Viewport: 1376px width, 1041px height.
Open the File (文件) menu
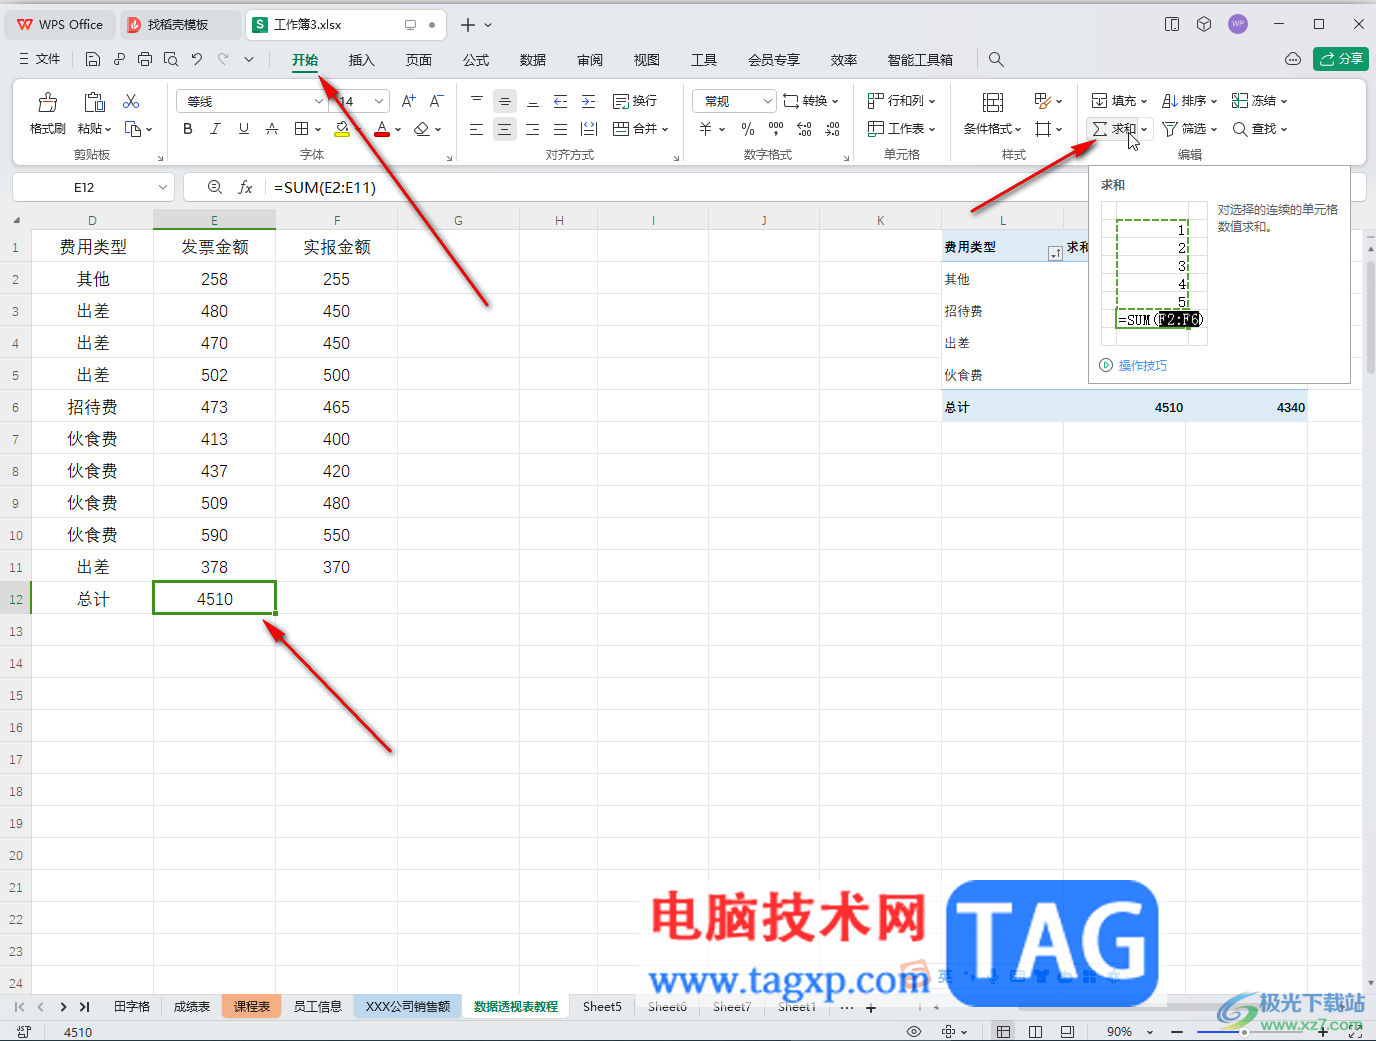click(40, 59)
